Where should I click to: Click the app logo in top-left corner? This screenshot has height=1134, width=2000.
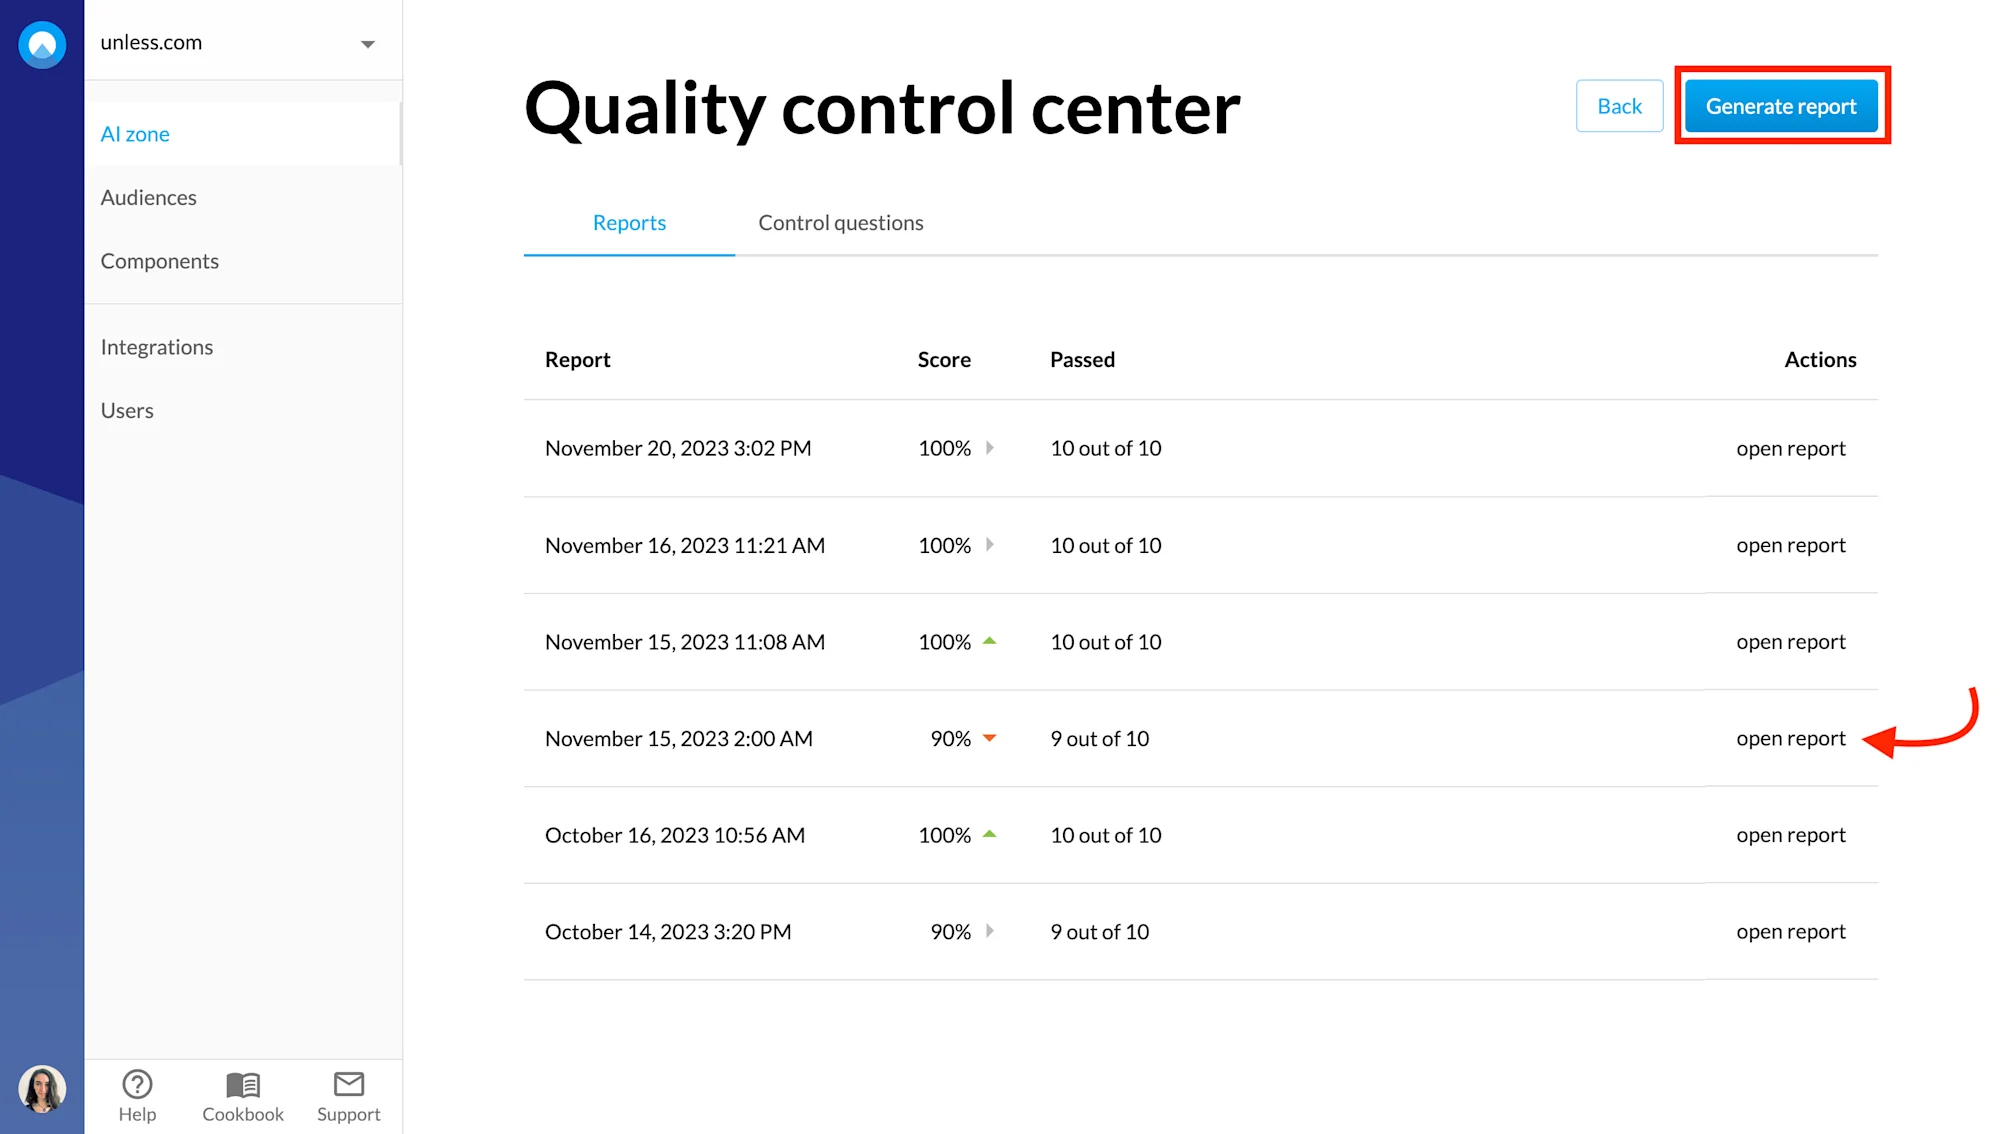[42, 44]
